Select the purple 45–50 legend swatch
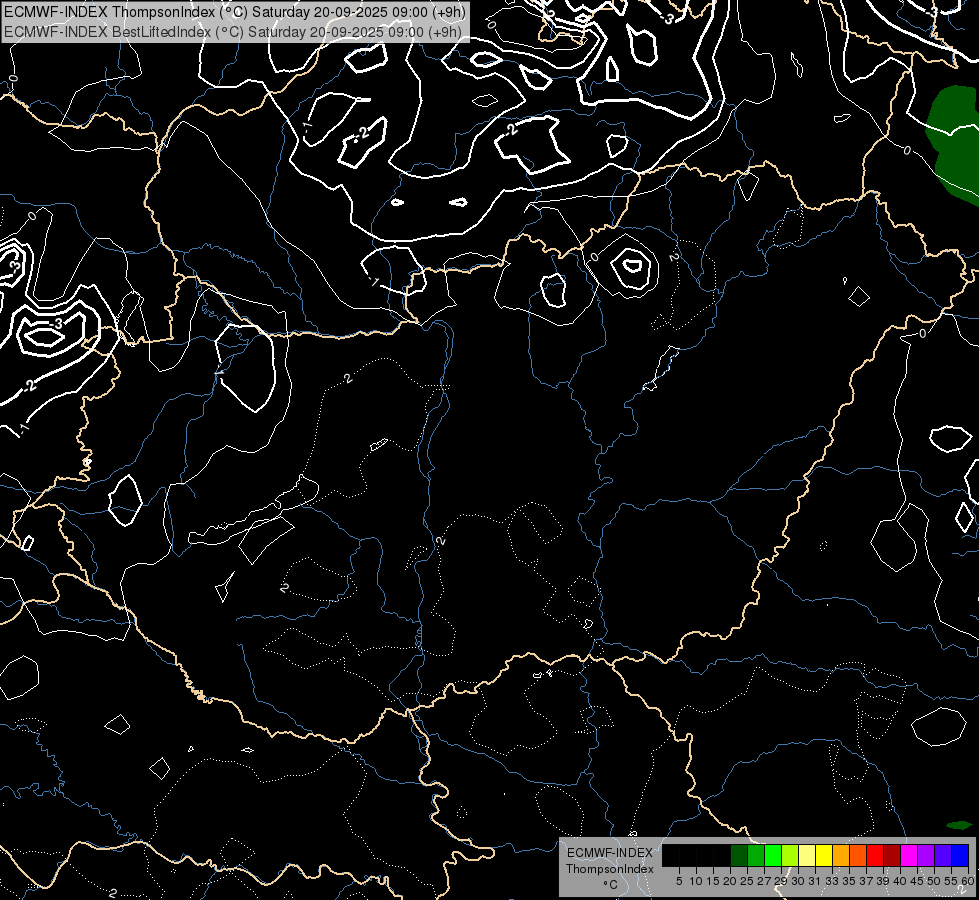This screenshot has width=979, height=900. coord(925,855)
